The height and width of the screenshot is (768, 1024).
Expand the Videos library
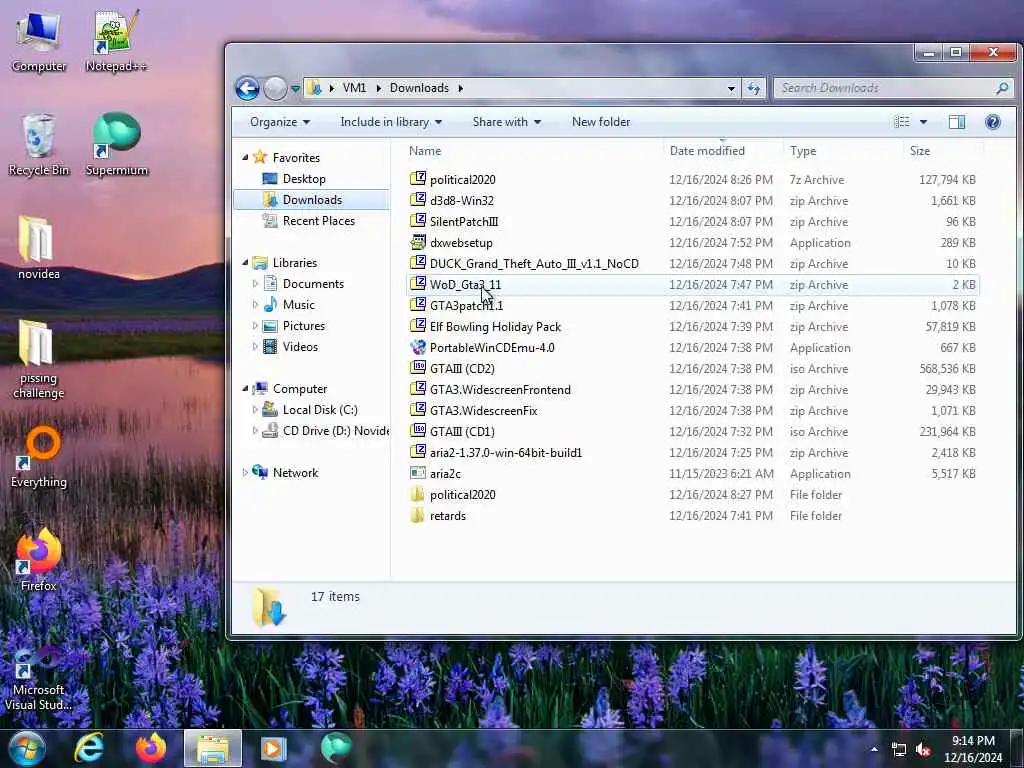tap(255, 347)
